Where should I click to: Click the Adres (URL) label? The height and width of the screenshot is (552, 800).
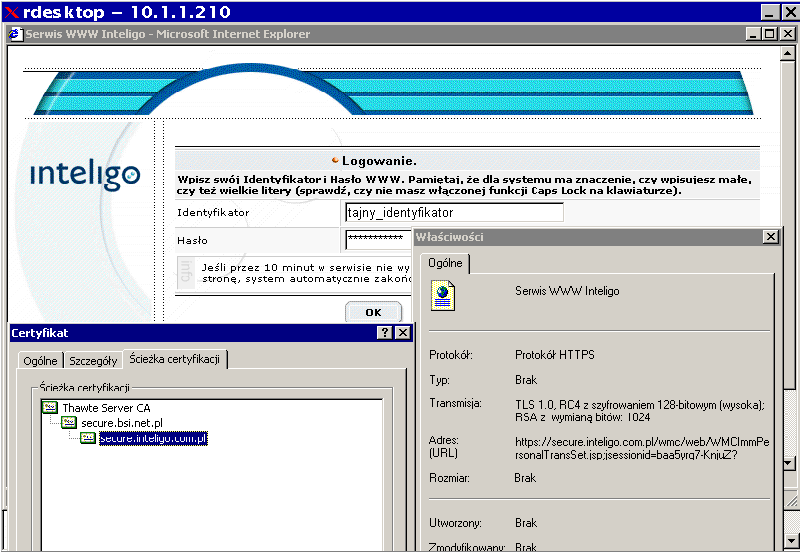tap(444, 446)
